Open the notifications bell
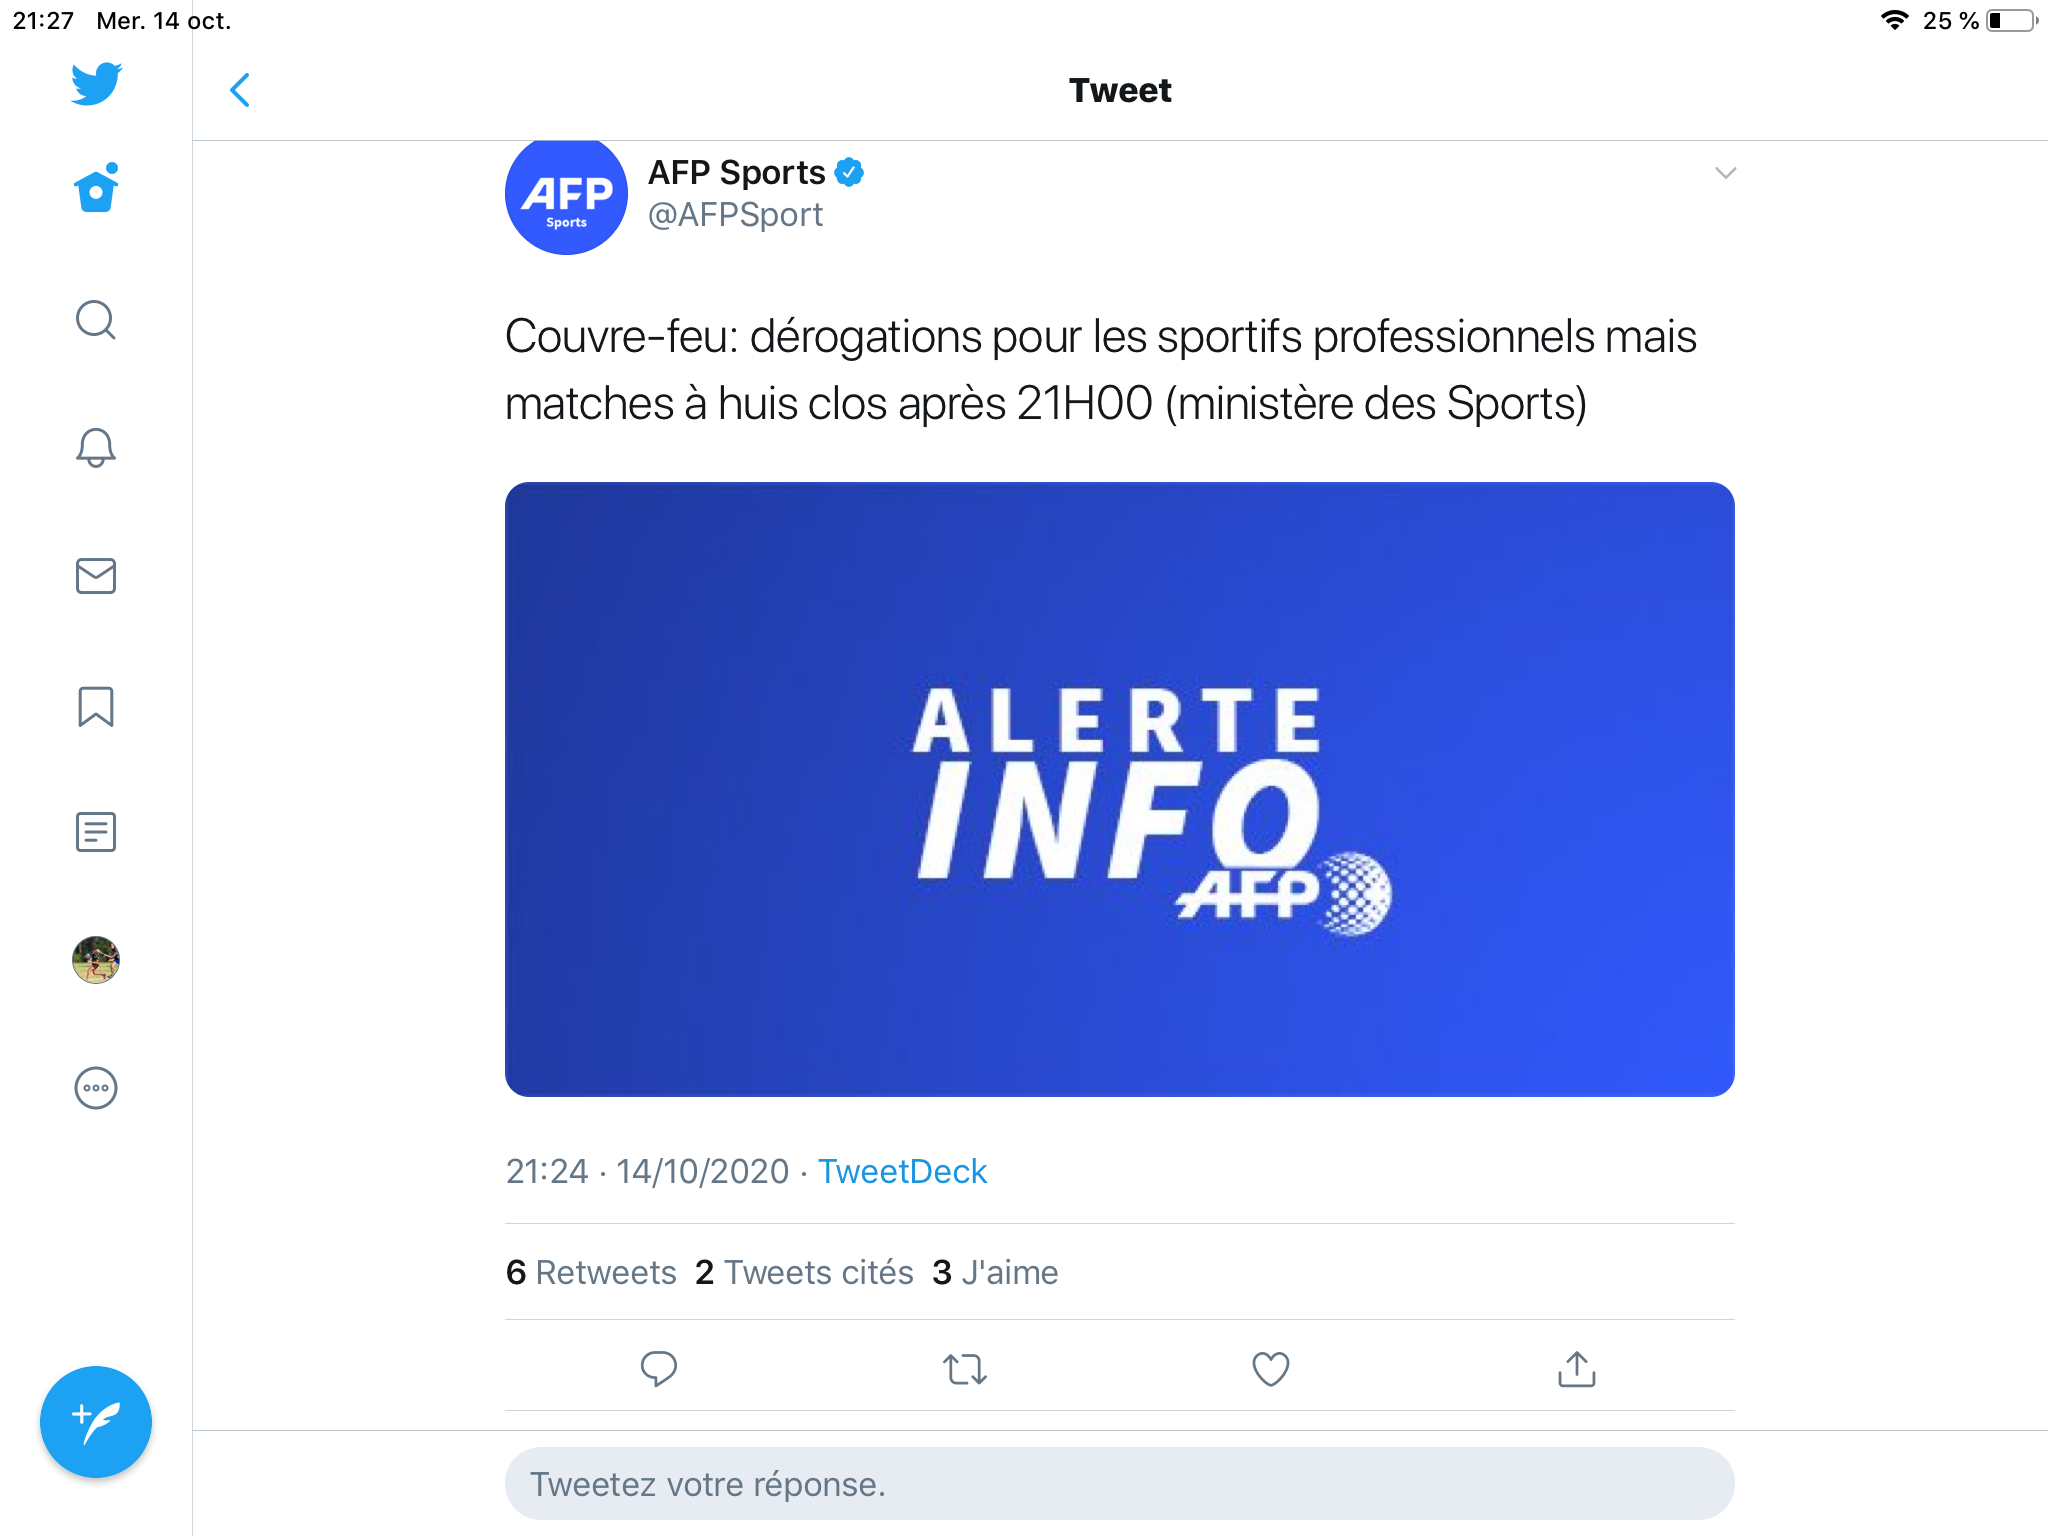 [x=96, y=447]
